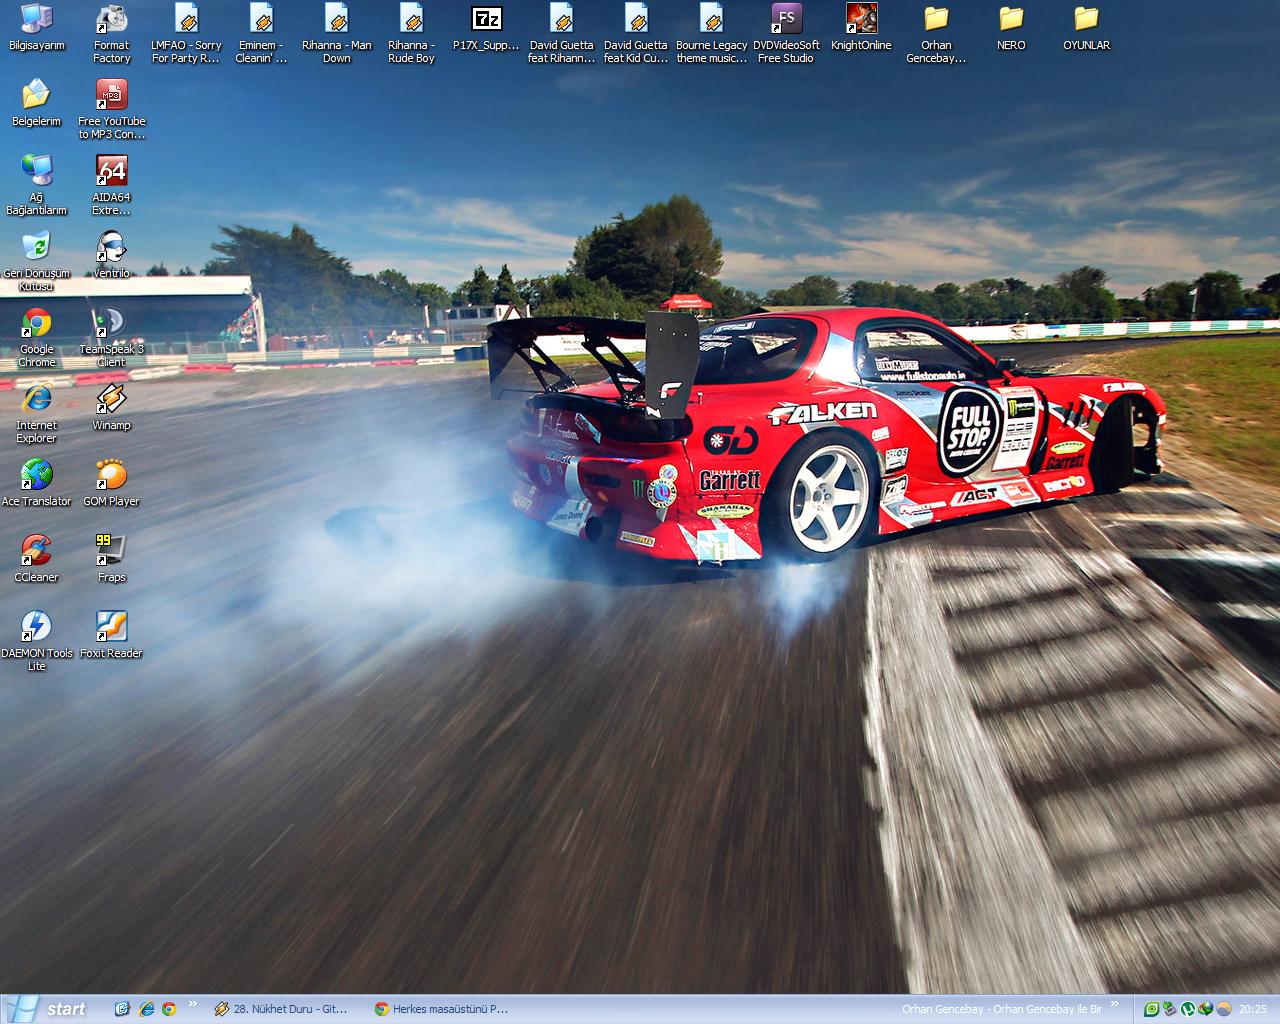1280x1024 pixels.
Task: Select Eminem - Cleanin' audio file
Action: [x=261, y=34]
